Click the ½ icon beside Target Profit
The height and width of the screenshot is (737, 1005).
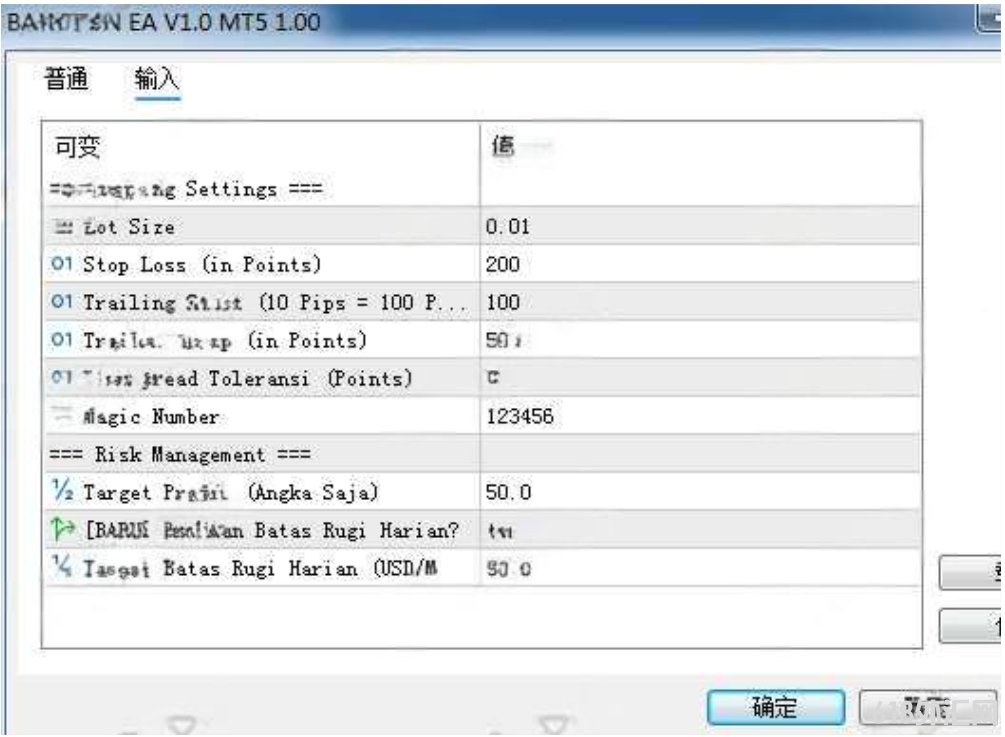click(62, 492)
